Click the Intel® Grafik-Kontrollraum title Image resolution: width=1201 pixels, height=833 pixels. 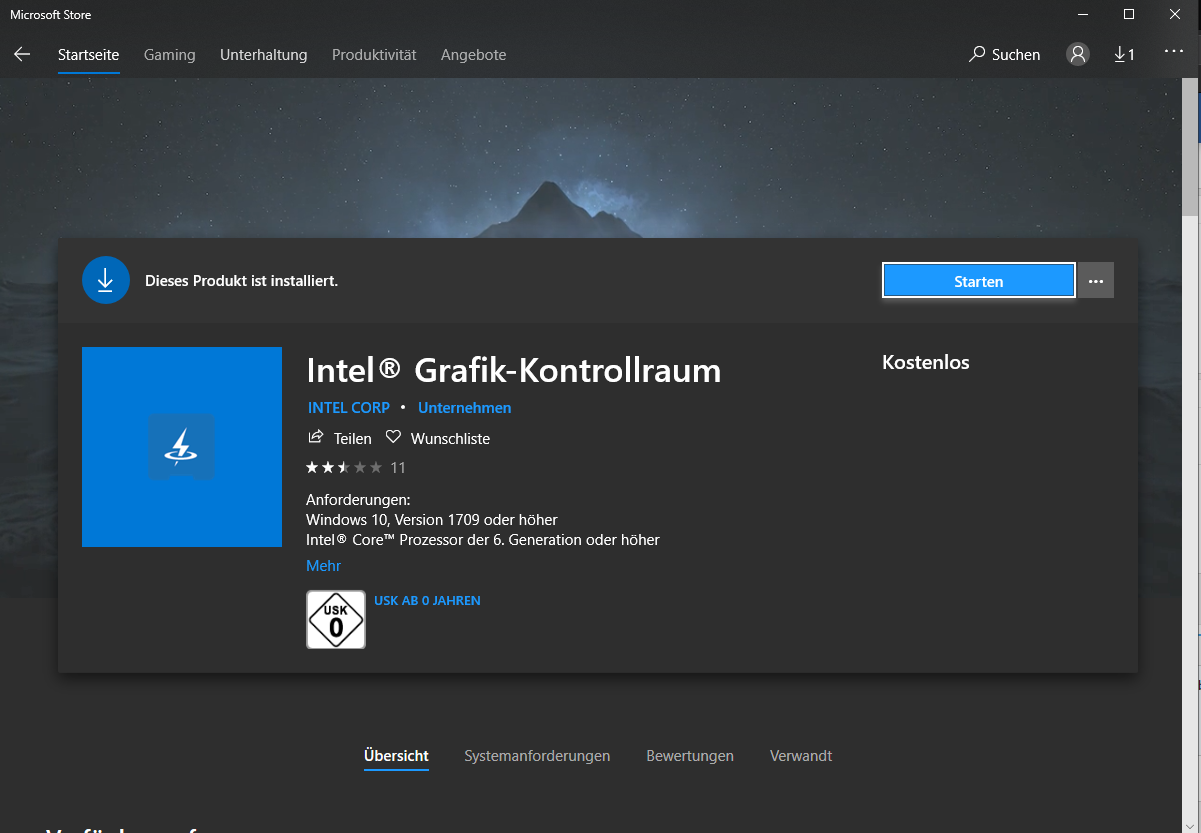[x=514, y=371]
